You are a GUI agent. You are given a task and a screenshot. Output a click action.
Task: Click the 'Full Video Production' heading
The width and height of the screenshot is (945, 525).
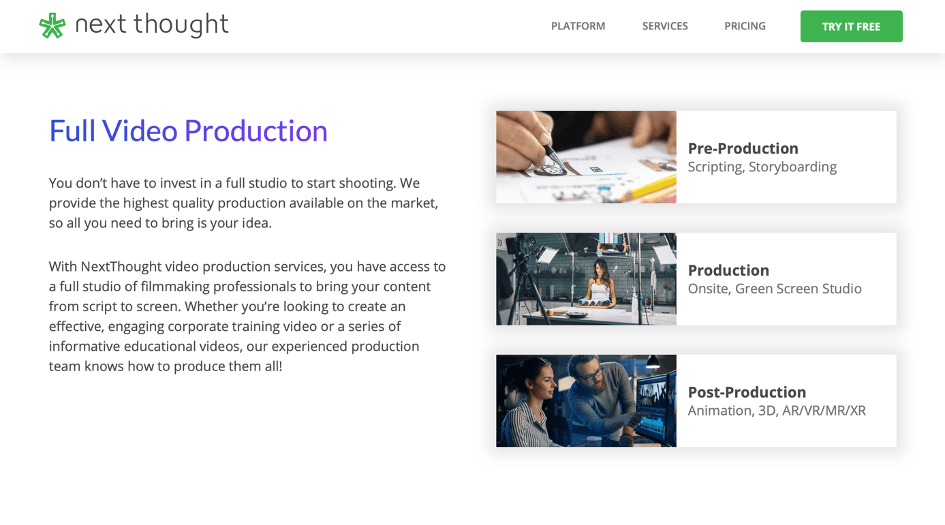(x=188, y=131)
